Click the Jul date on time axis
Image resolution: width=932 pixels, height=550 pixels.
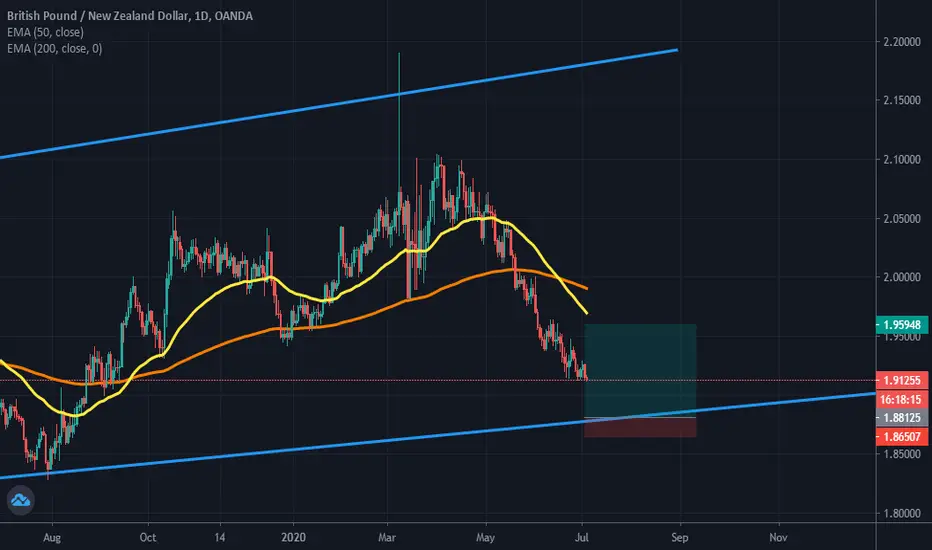pos(582,538)
